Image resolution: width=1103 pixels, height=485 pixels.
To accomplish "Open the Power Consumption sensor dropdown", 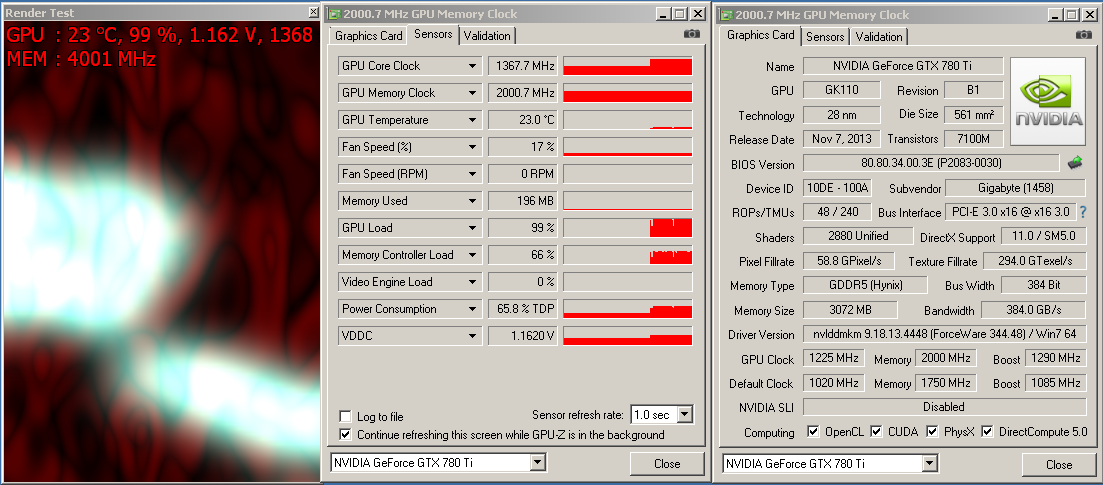I will pos(473,309).
